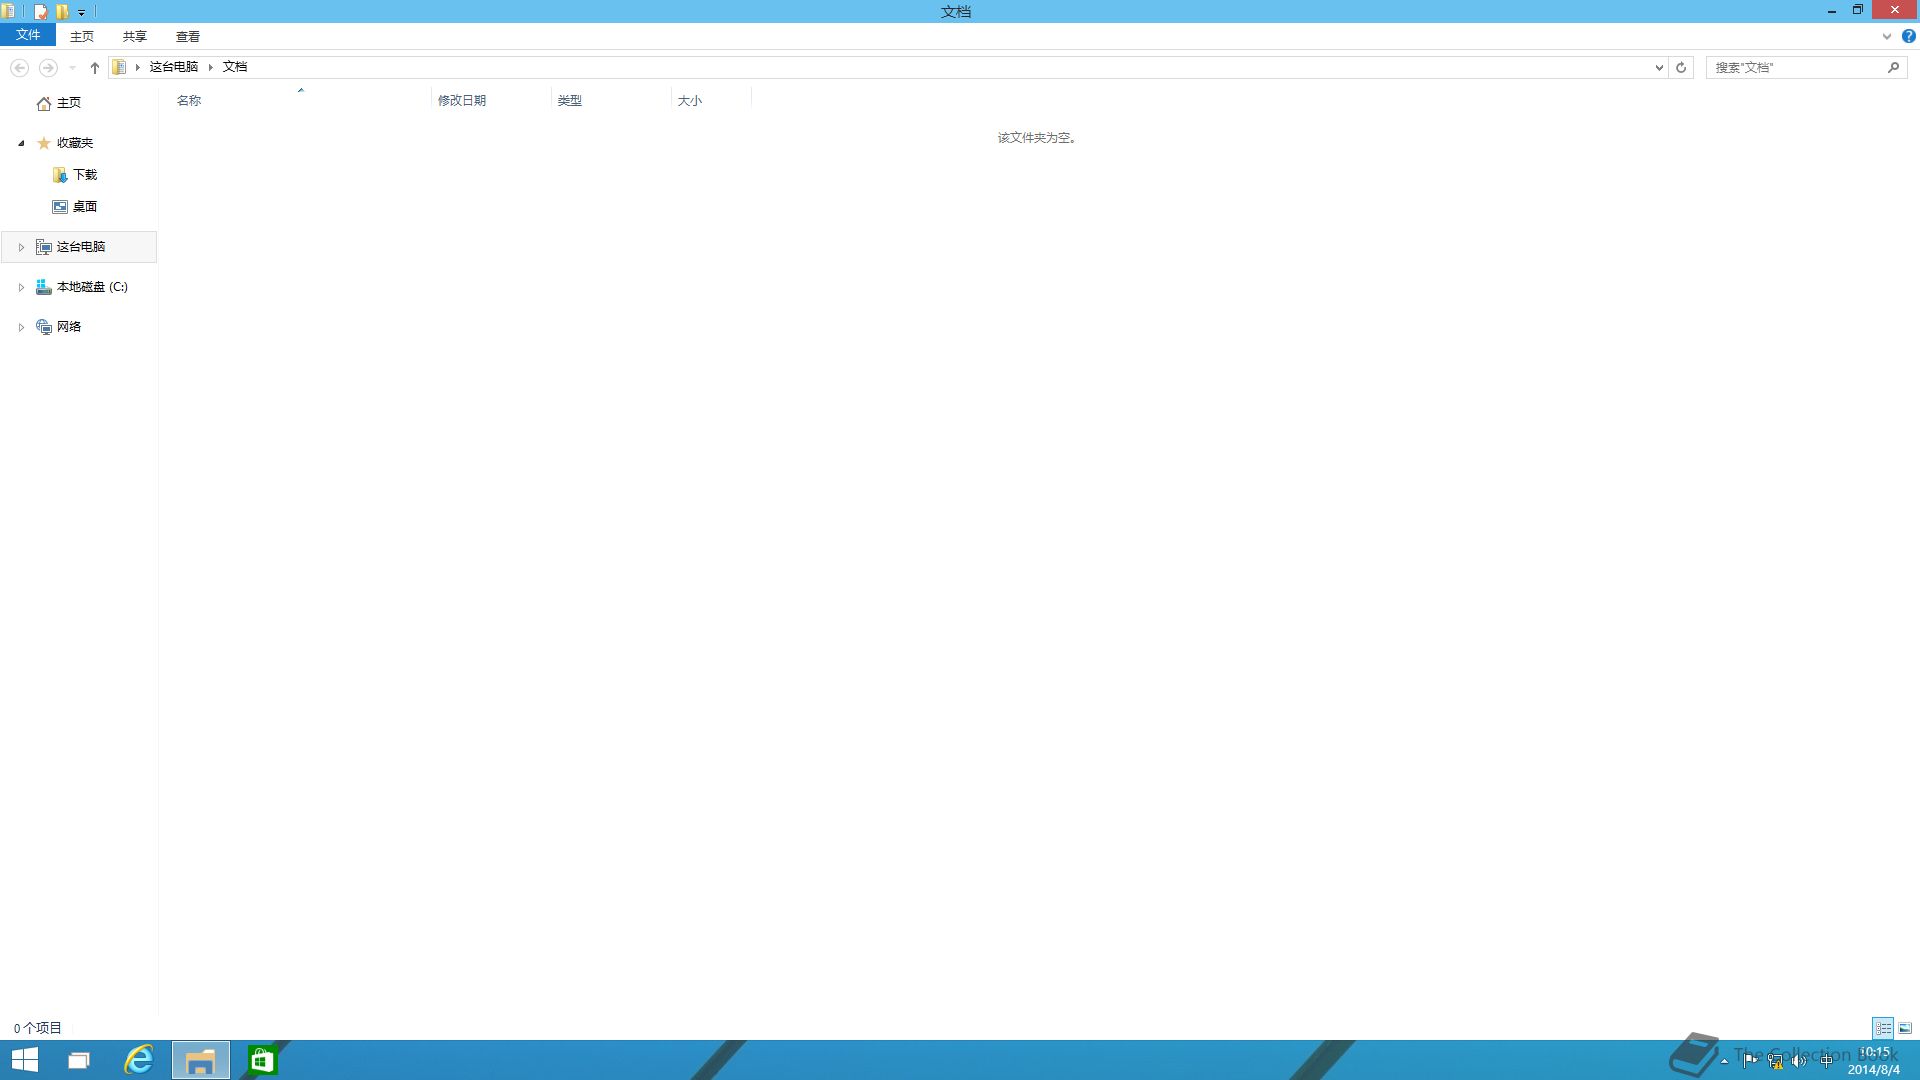Select 网络 in the navigation pane
This screenshot has width=1920, height=1080.
(x=69, y=327)
